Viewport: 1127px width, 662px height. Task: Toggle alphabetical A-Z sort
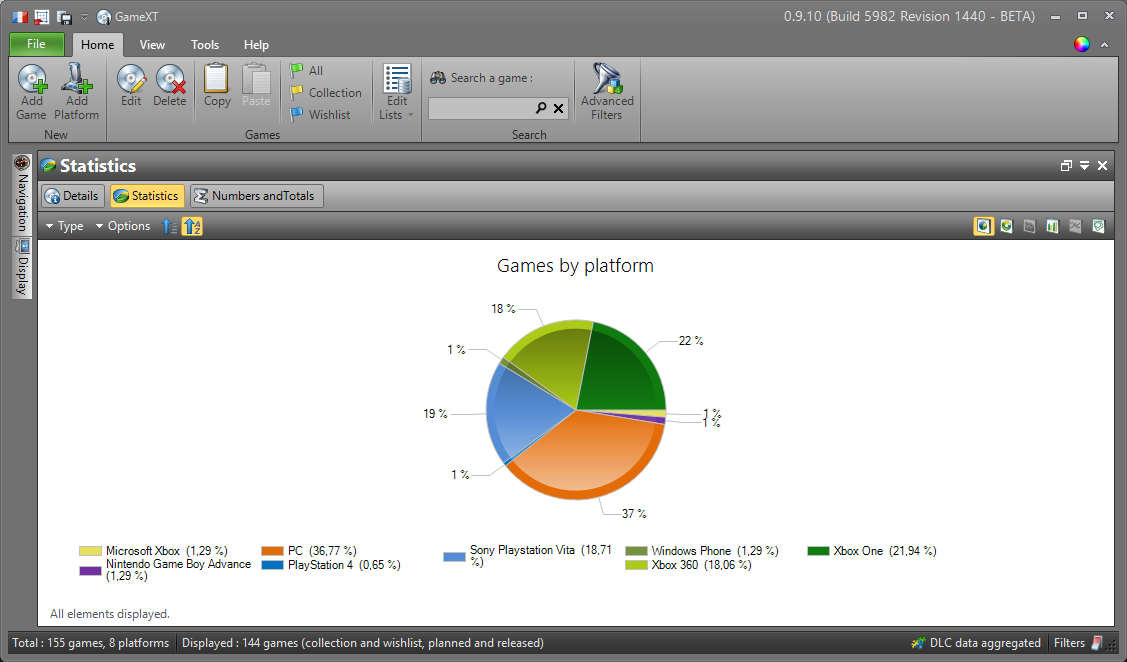point(192,227)
